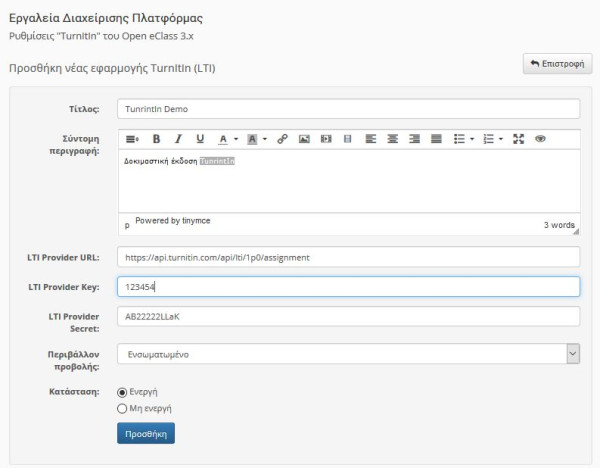The width and height of the screenshot is (600, 468).
Task: Open the background color dropdown arrow
Action: pos(265,139)
